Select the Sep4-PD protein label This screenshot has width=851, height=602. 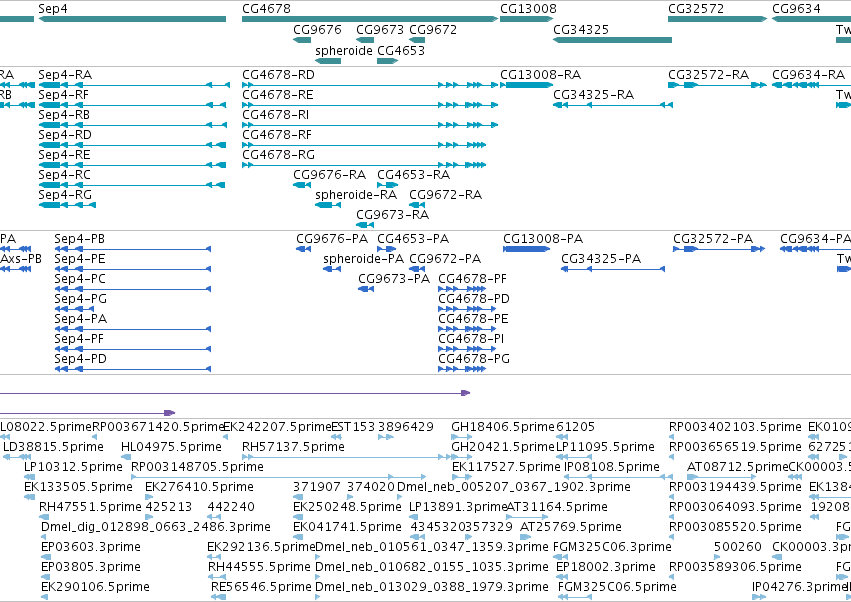(x=80, y=359)
